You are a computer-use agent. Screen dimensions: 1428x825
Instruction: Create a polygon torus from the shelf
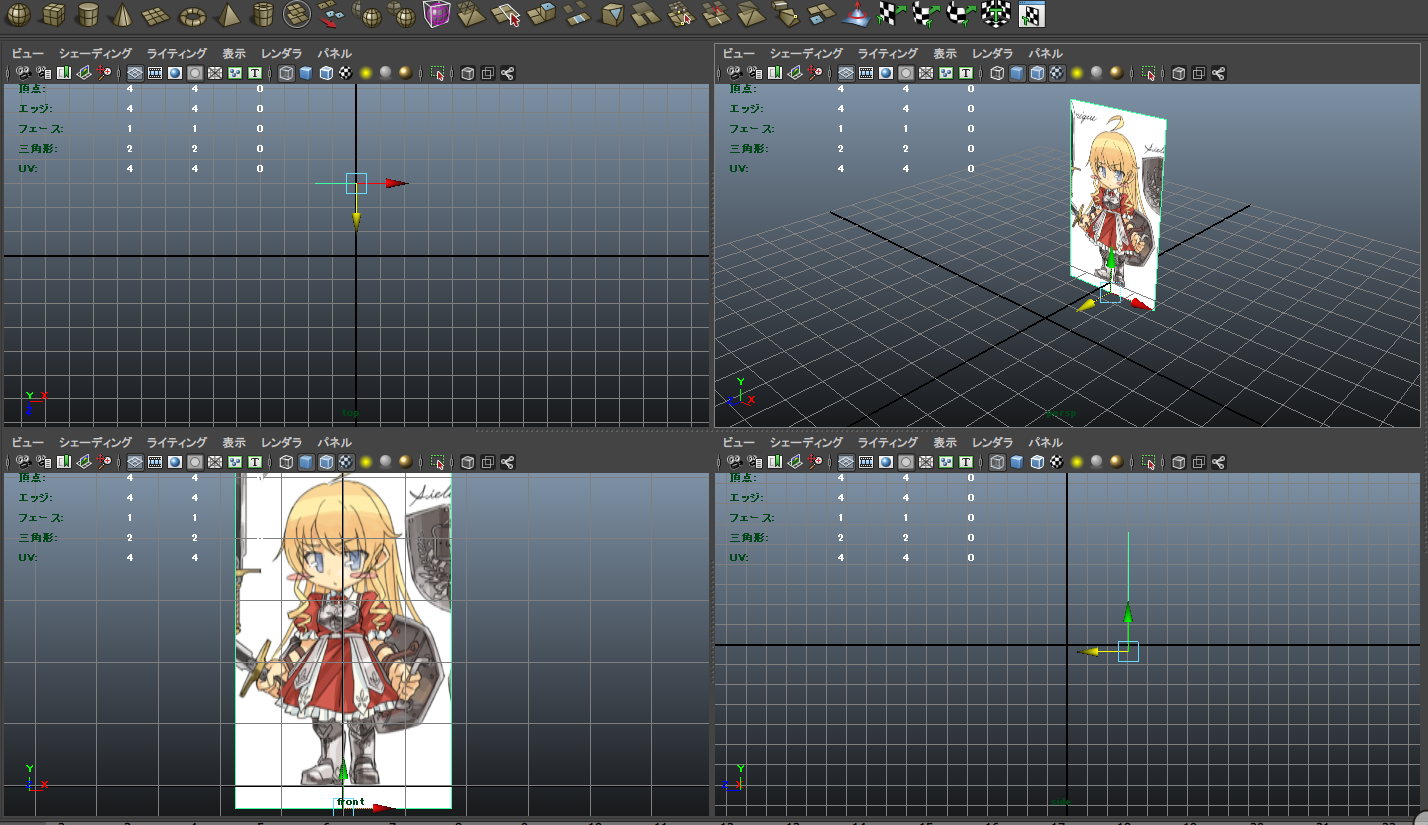[x=192, y=14]
